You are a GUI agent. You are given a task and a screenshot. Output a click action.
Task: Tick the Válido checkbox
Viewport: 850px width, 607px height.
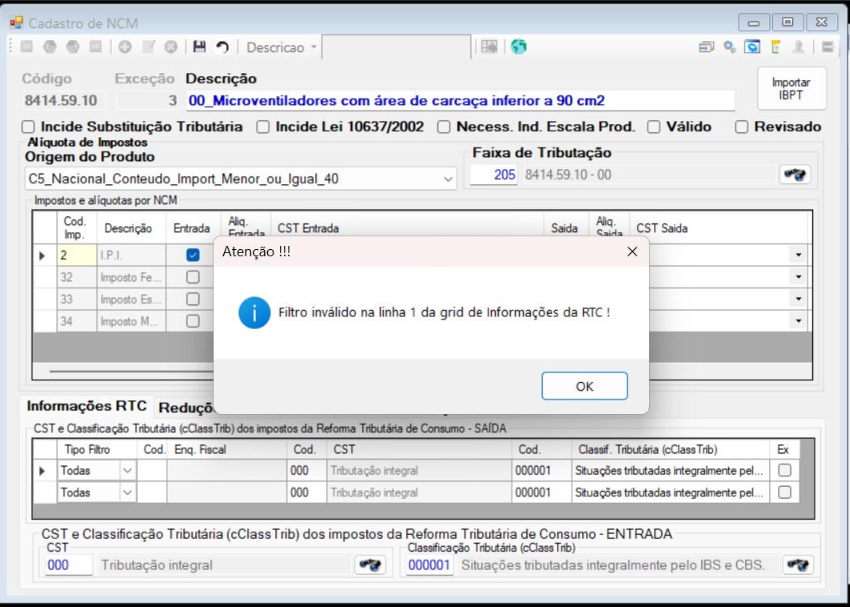tap(654, 127)
